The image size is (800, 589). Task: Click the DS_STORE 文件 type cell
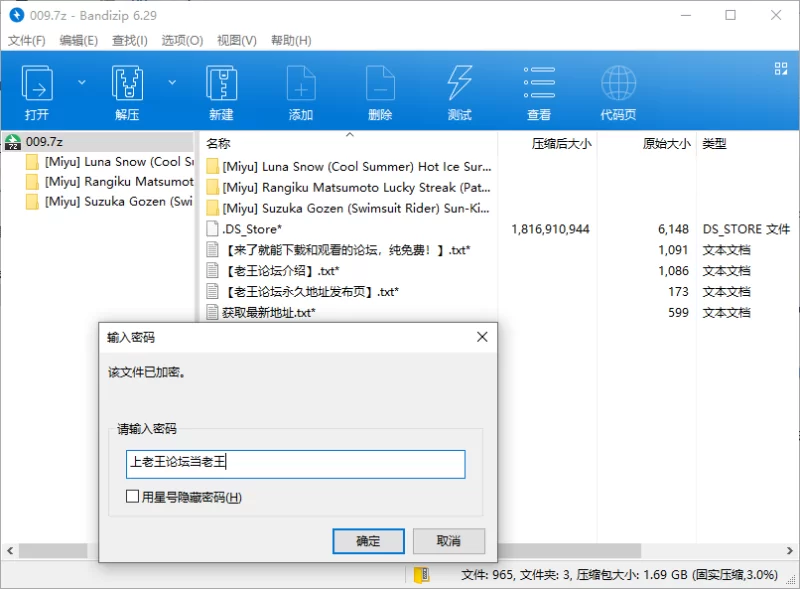746,229
